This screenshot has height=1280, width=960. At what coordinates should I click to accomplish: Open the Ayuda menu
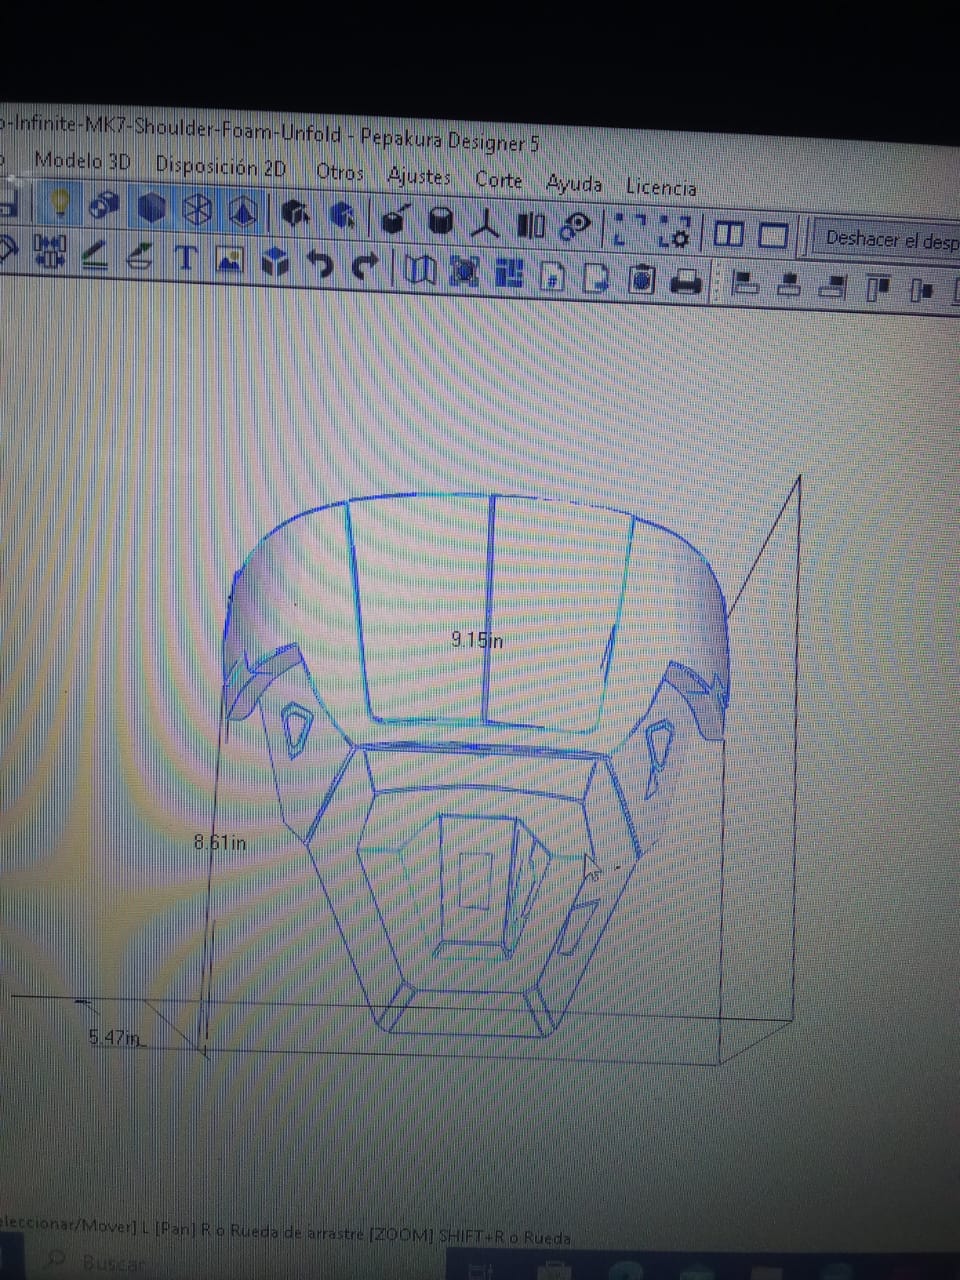point(574,184)
